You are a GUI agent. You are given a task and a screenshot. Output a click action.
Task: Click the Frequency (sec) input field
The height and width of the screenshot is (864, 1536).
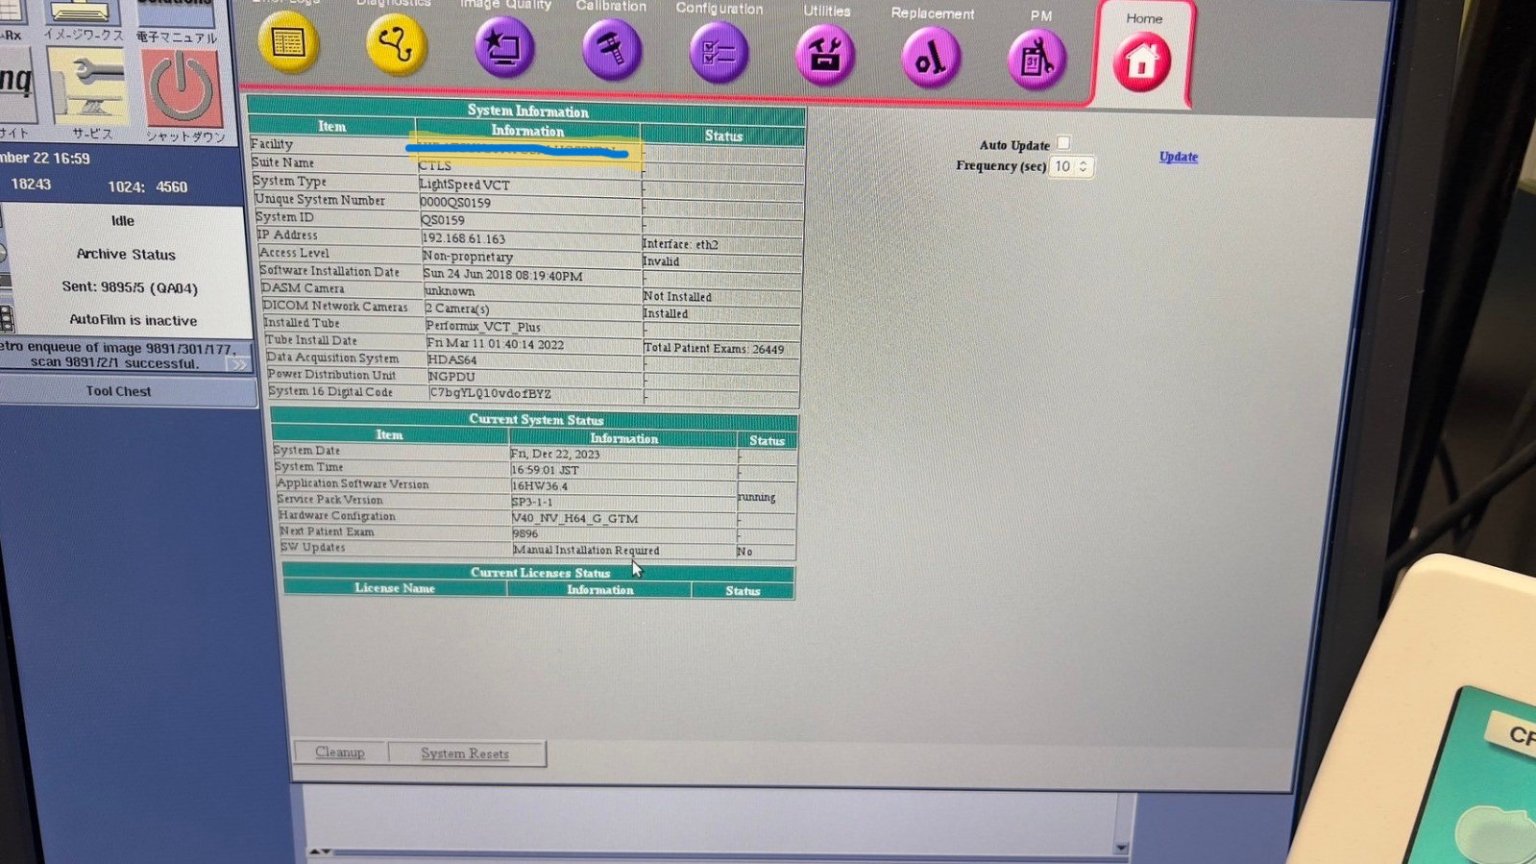pos(1062,167)
